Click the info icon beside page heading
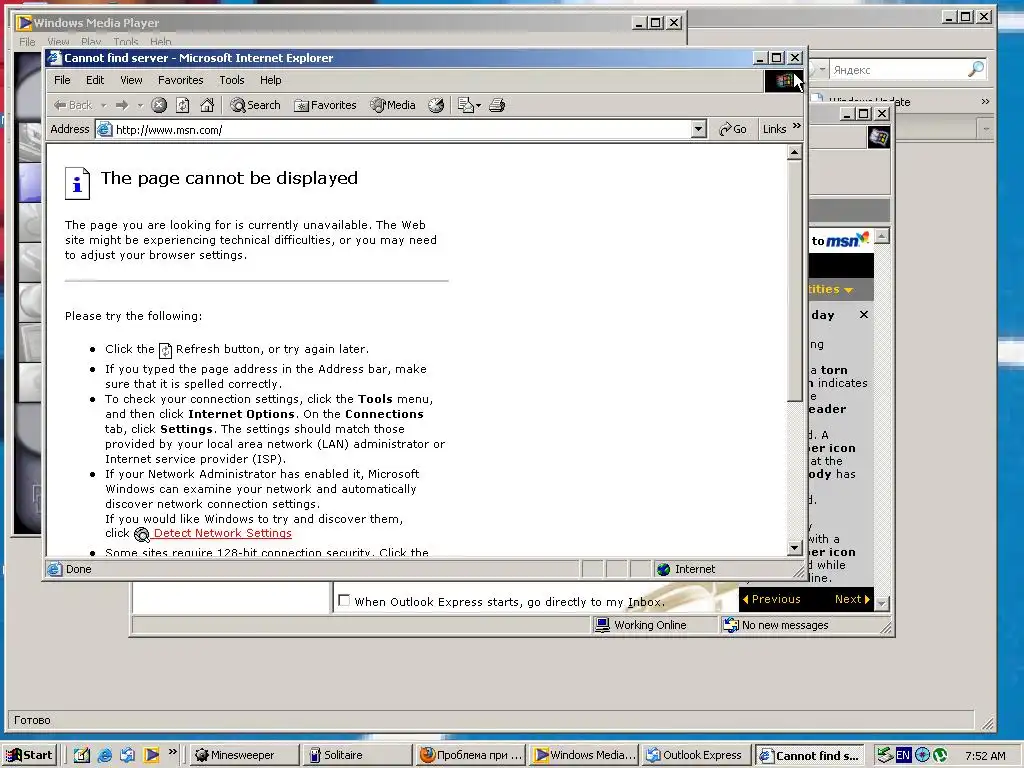This screenshot has height=768, width=1024. tap(77, 184)
